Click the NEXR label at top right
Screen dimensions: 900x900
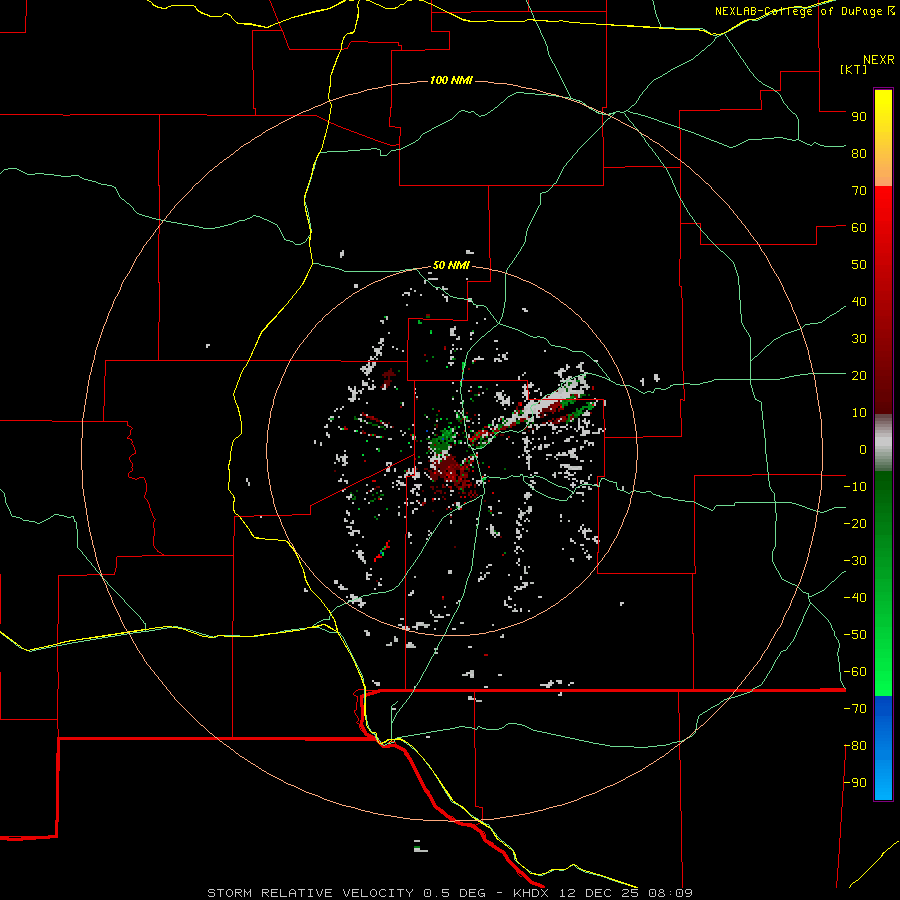coord(879,60)
